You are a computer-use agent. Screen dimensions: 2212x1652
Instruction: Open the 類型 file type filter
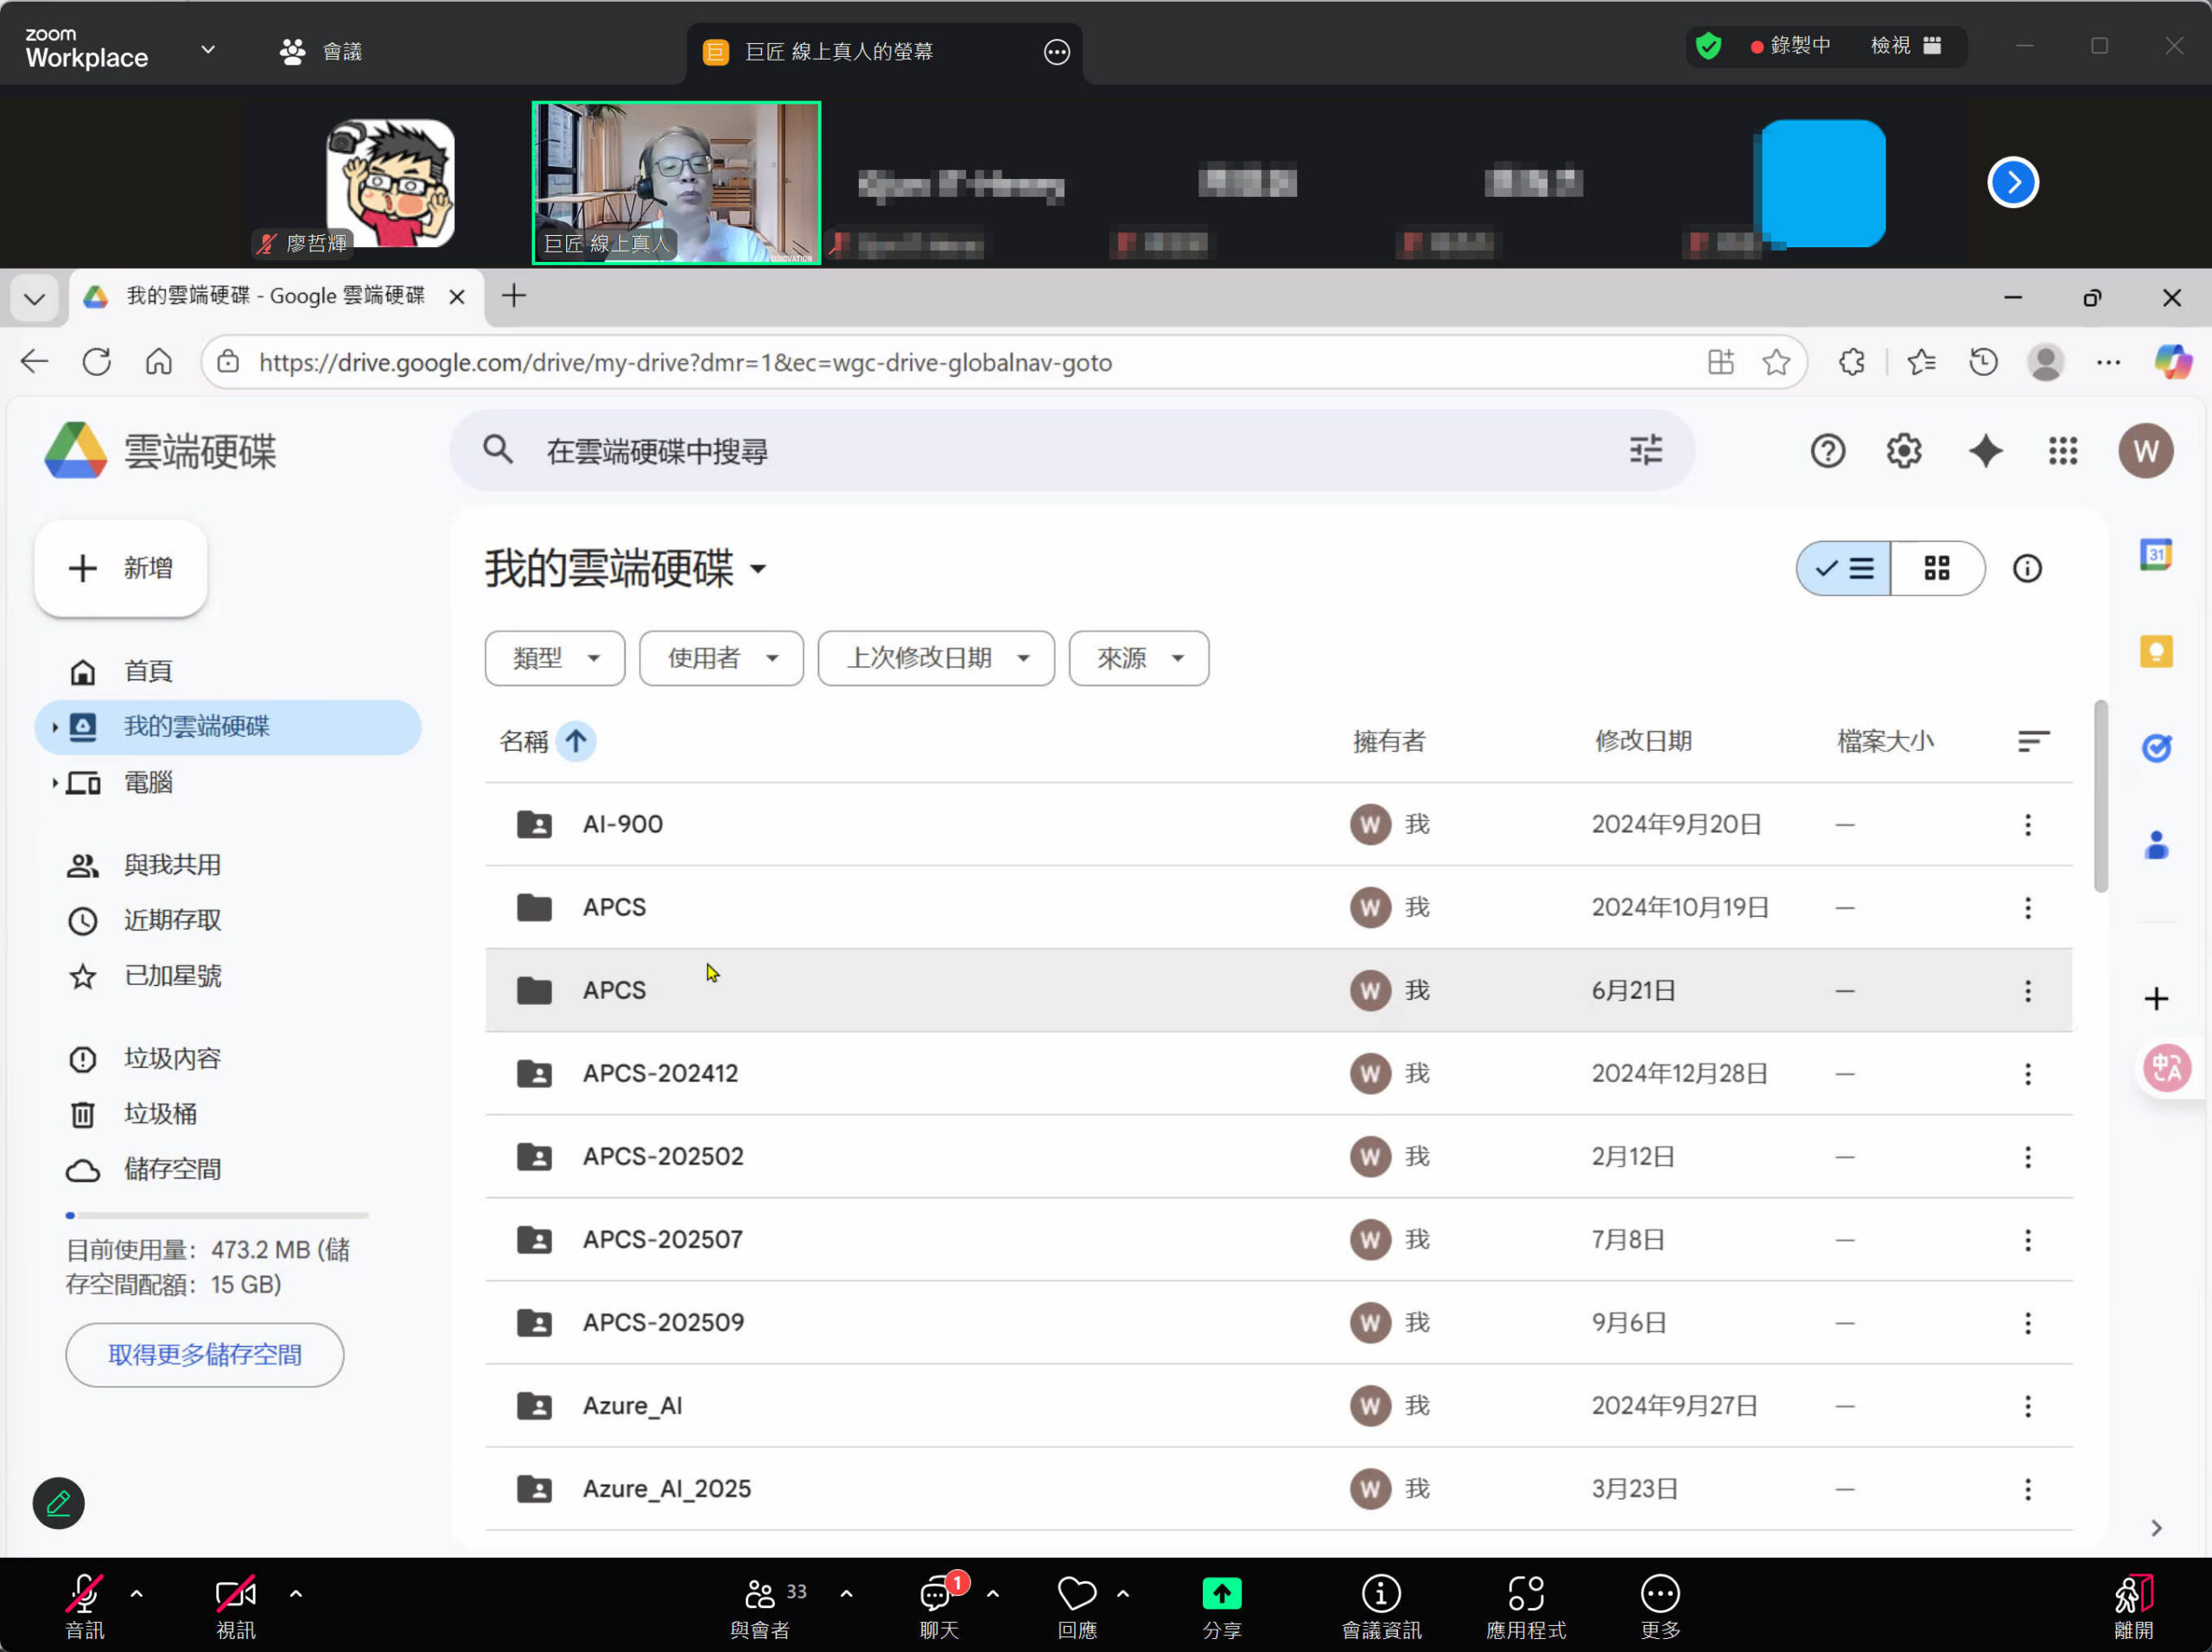[554, 658]
